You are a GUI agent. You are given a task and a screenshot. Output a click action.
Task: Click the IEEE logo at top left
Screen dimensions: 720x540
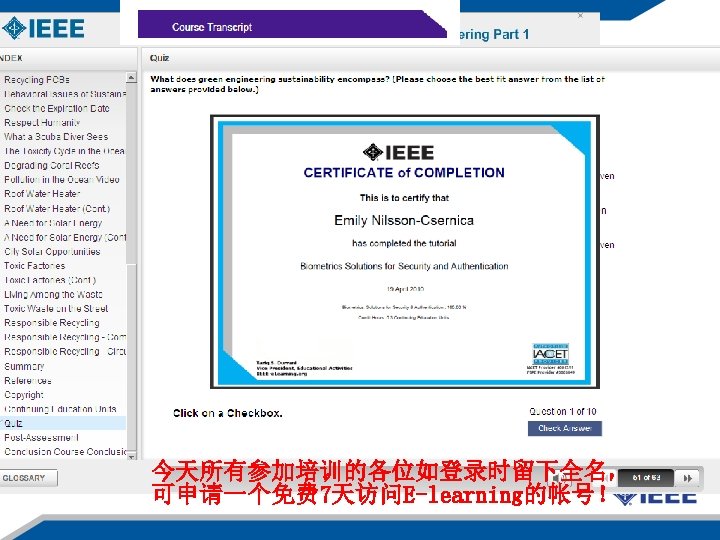[x=43, y=28]
